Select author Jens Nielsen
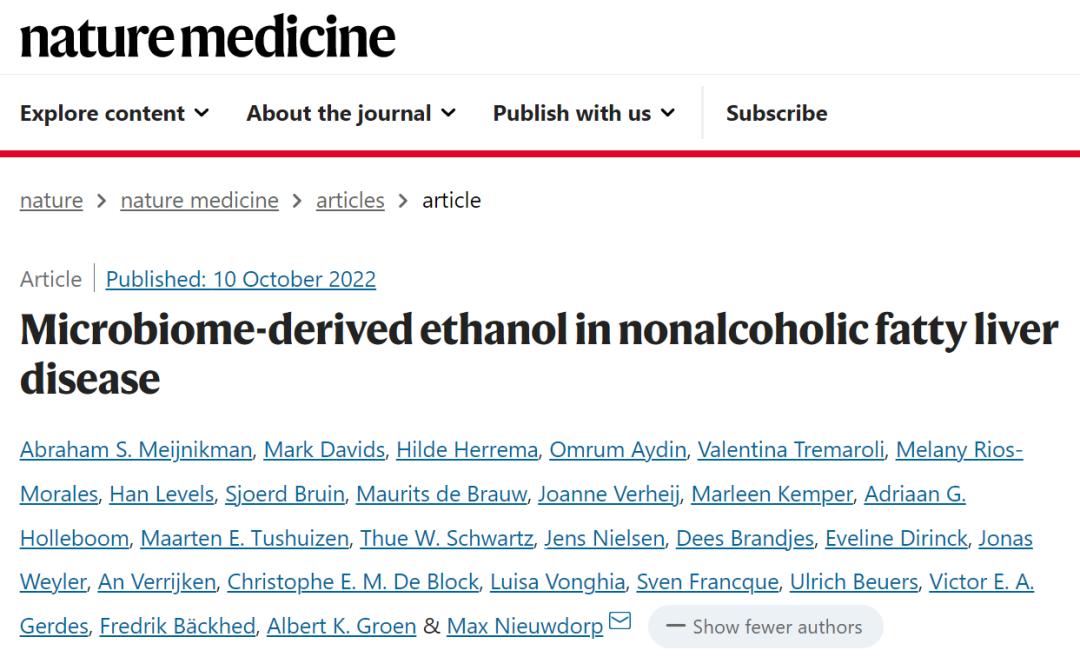1080x657 pixels. tap(605, 538)
